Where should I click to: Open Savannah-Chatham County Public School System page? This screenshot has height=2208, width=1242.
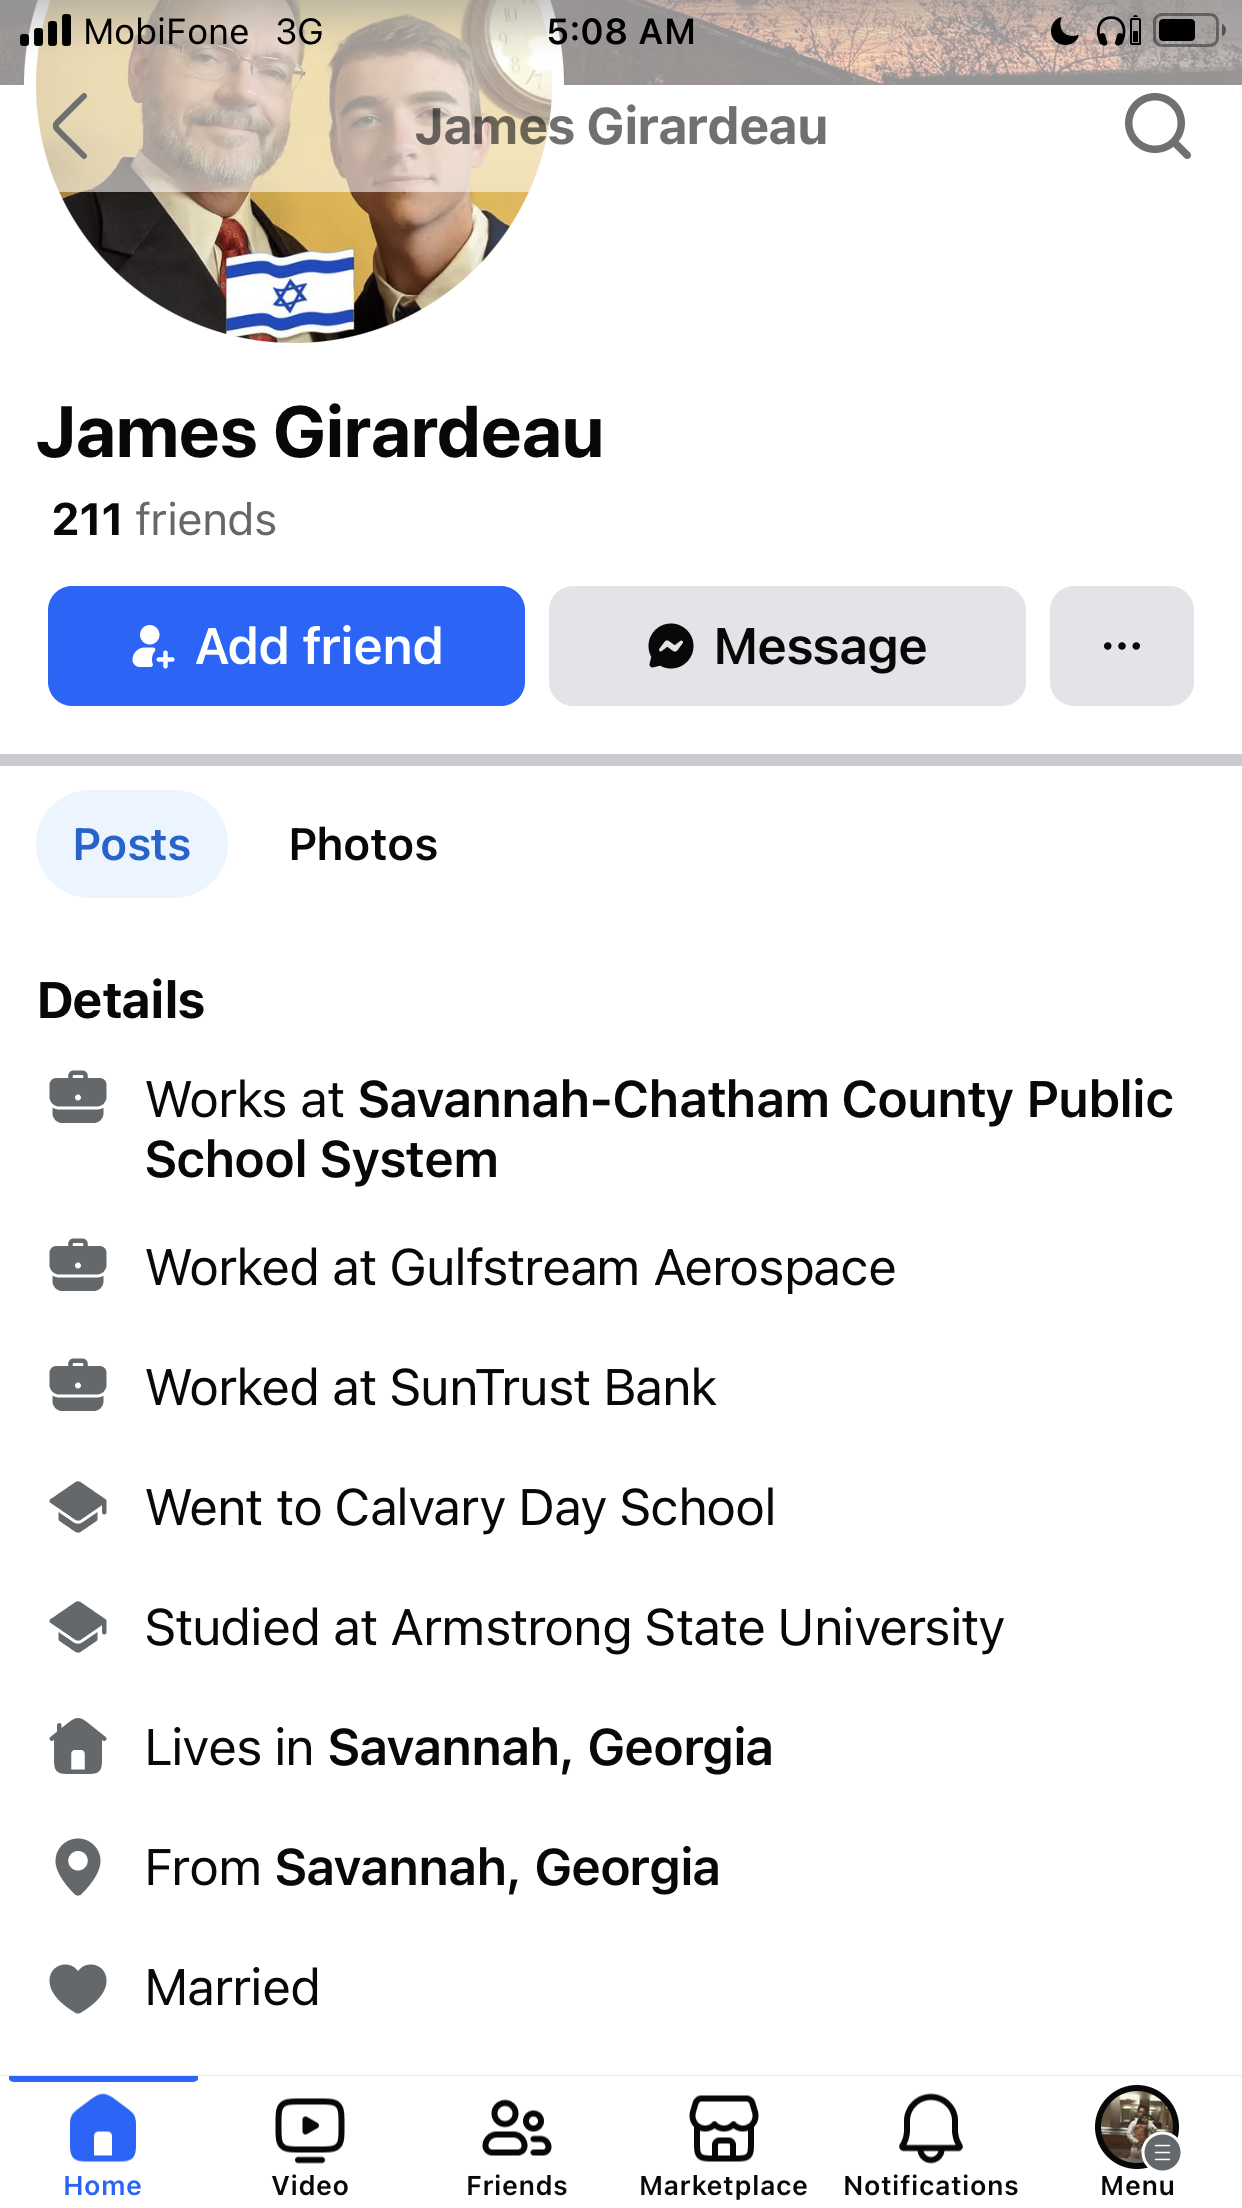tap(659, 1130)
